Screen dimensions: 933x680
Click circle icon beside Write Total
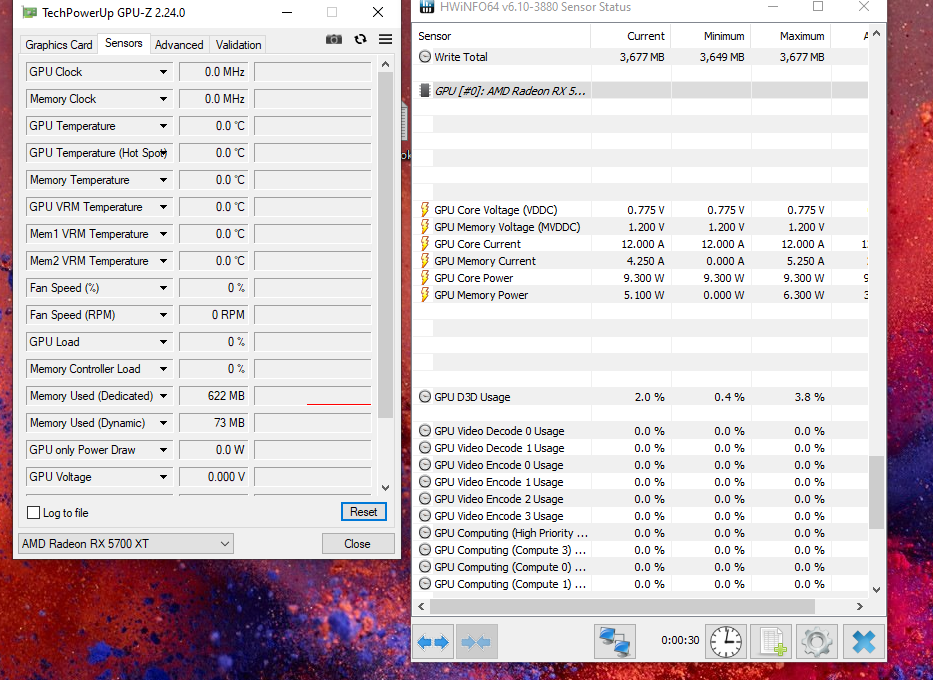[x=425, y=57]
